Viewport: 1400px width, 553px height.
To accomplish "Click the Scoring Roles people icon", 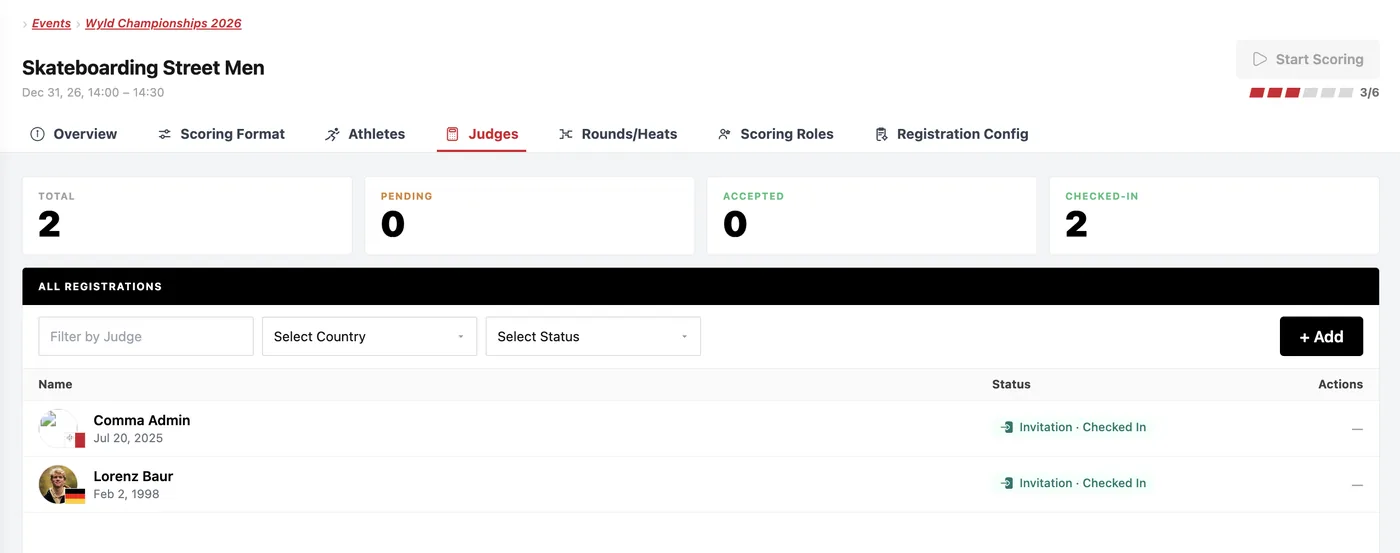I will (725, 134).
